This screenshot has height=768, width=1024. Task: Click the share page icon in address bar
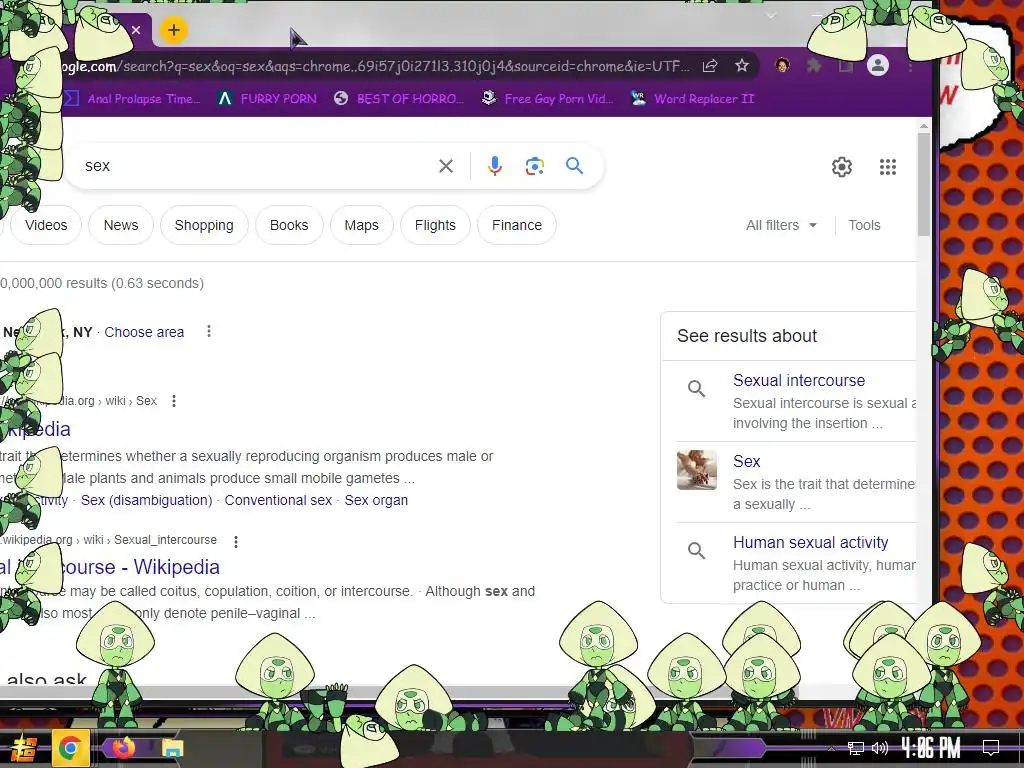710,65
